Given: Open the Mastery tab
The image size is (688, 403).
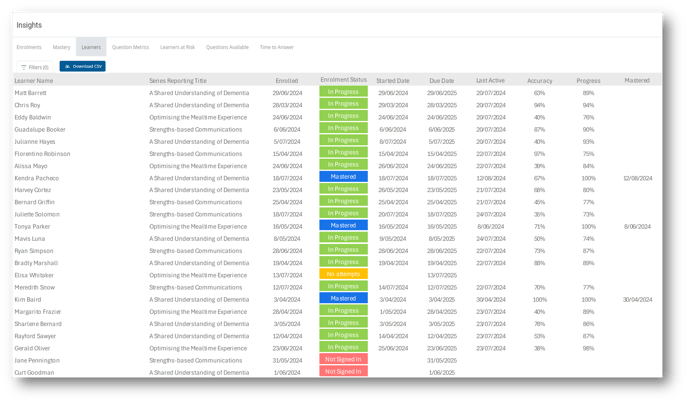Looking at the screenshot, I should point(62,47).
